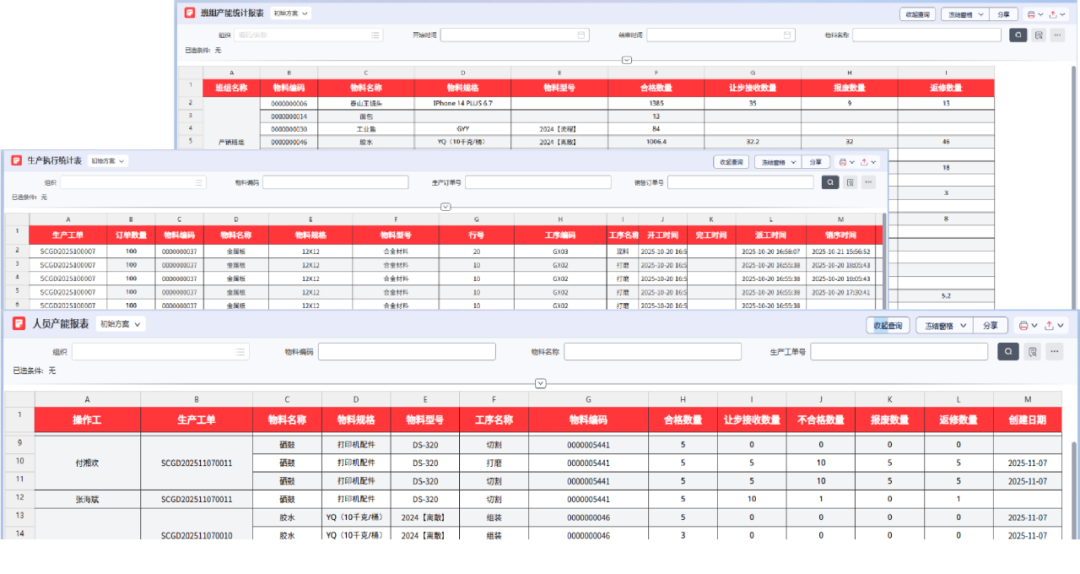
Task: Click the filter reset icon in 人员产能报表
Action: 1032,352
